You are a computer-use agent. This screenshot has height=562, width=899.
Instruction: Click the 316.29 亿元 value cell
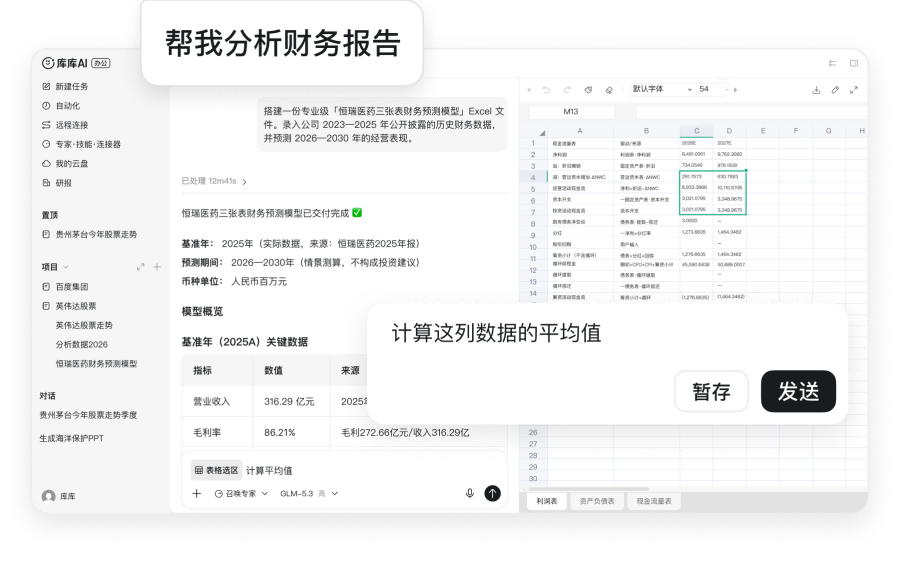click(289, 401)
